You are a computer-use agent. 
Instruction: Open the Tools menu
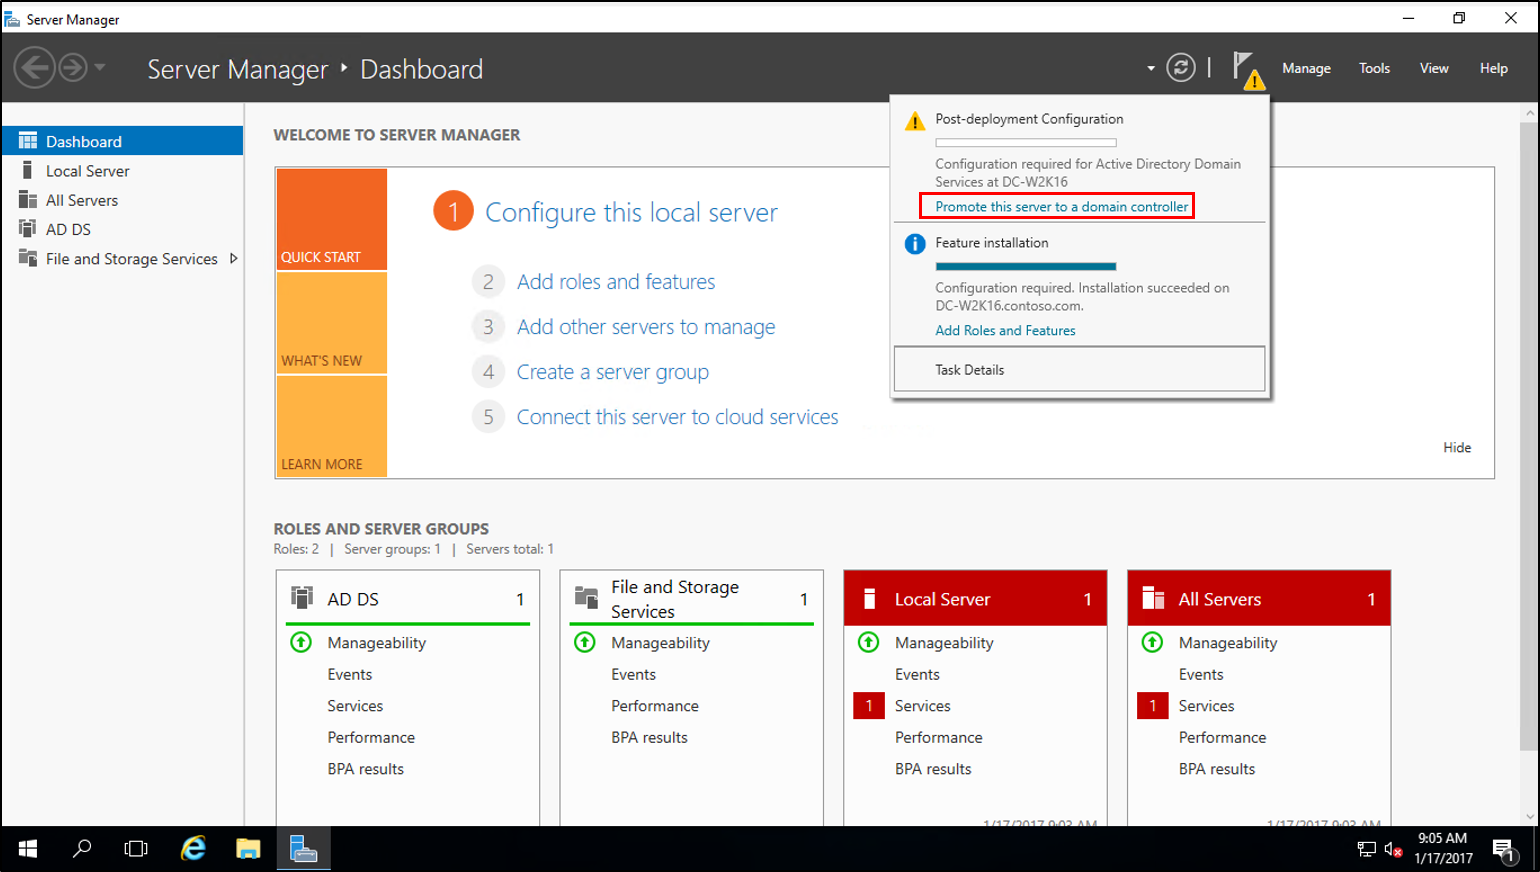click(x=1374, y=68)
